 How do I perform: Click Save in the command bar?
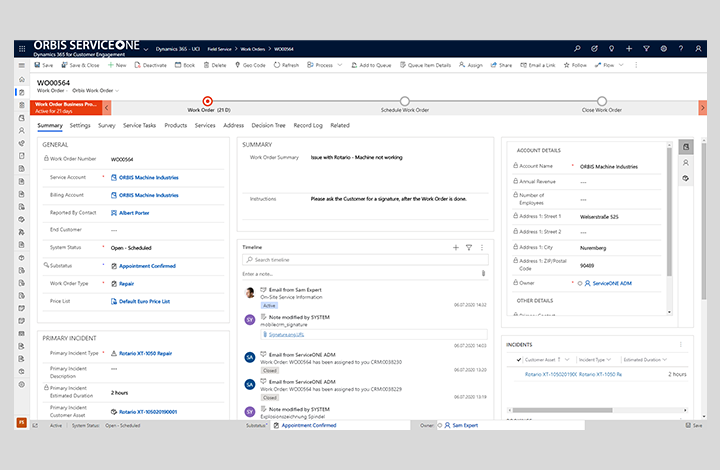click(44, 65)
